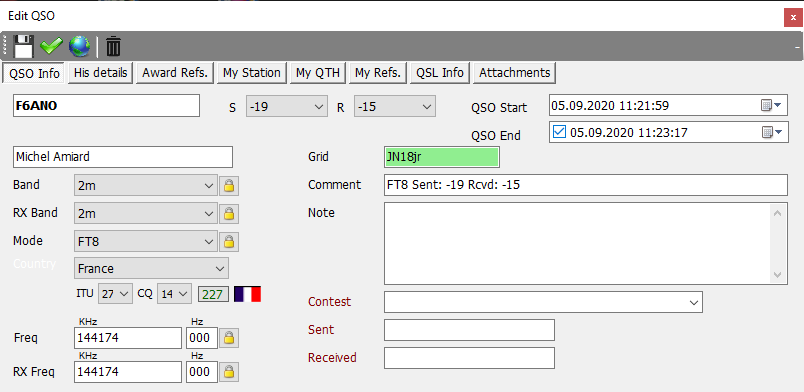Click the lock icon beside RX Freq Hz field
This screenshot has height=392, width=804.
(x=229, y=372)
